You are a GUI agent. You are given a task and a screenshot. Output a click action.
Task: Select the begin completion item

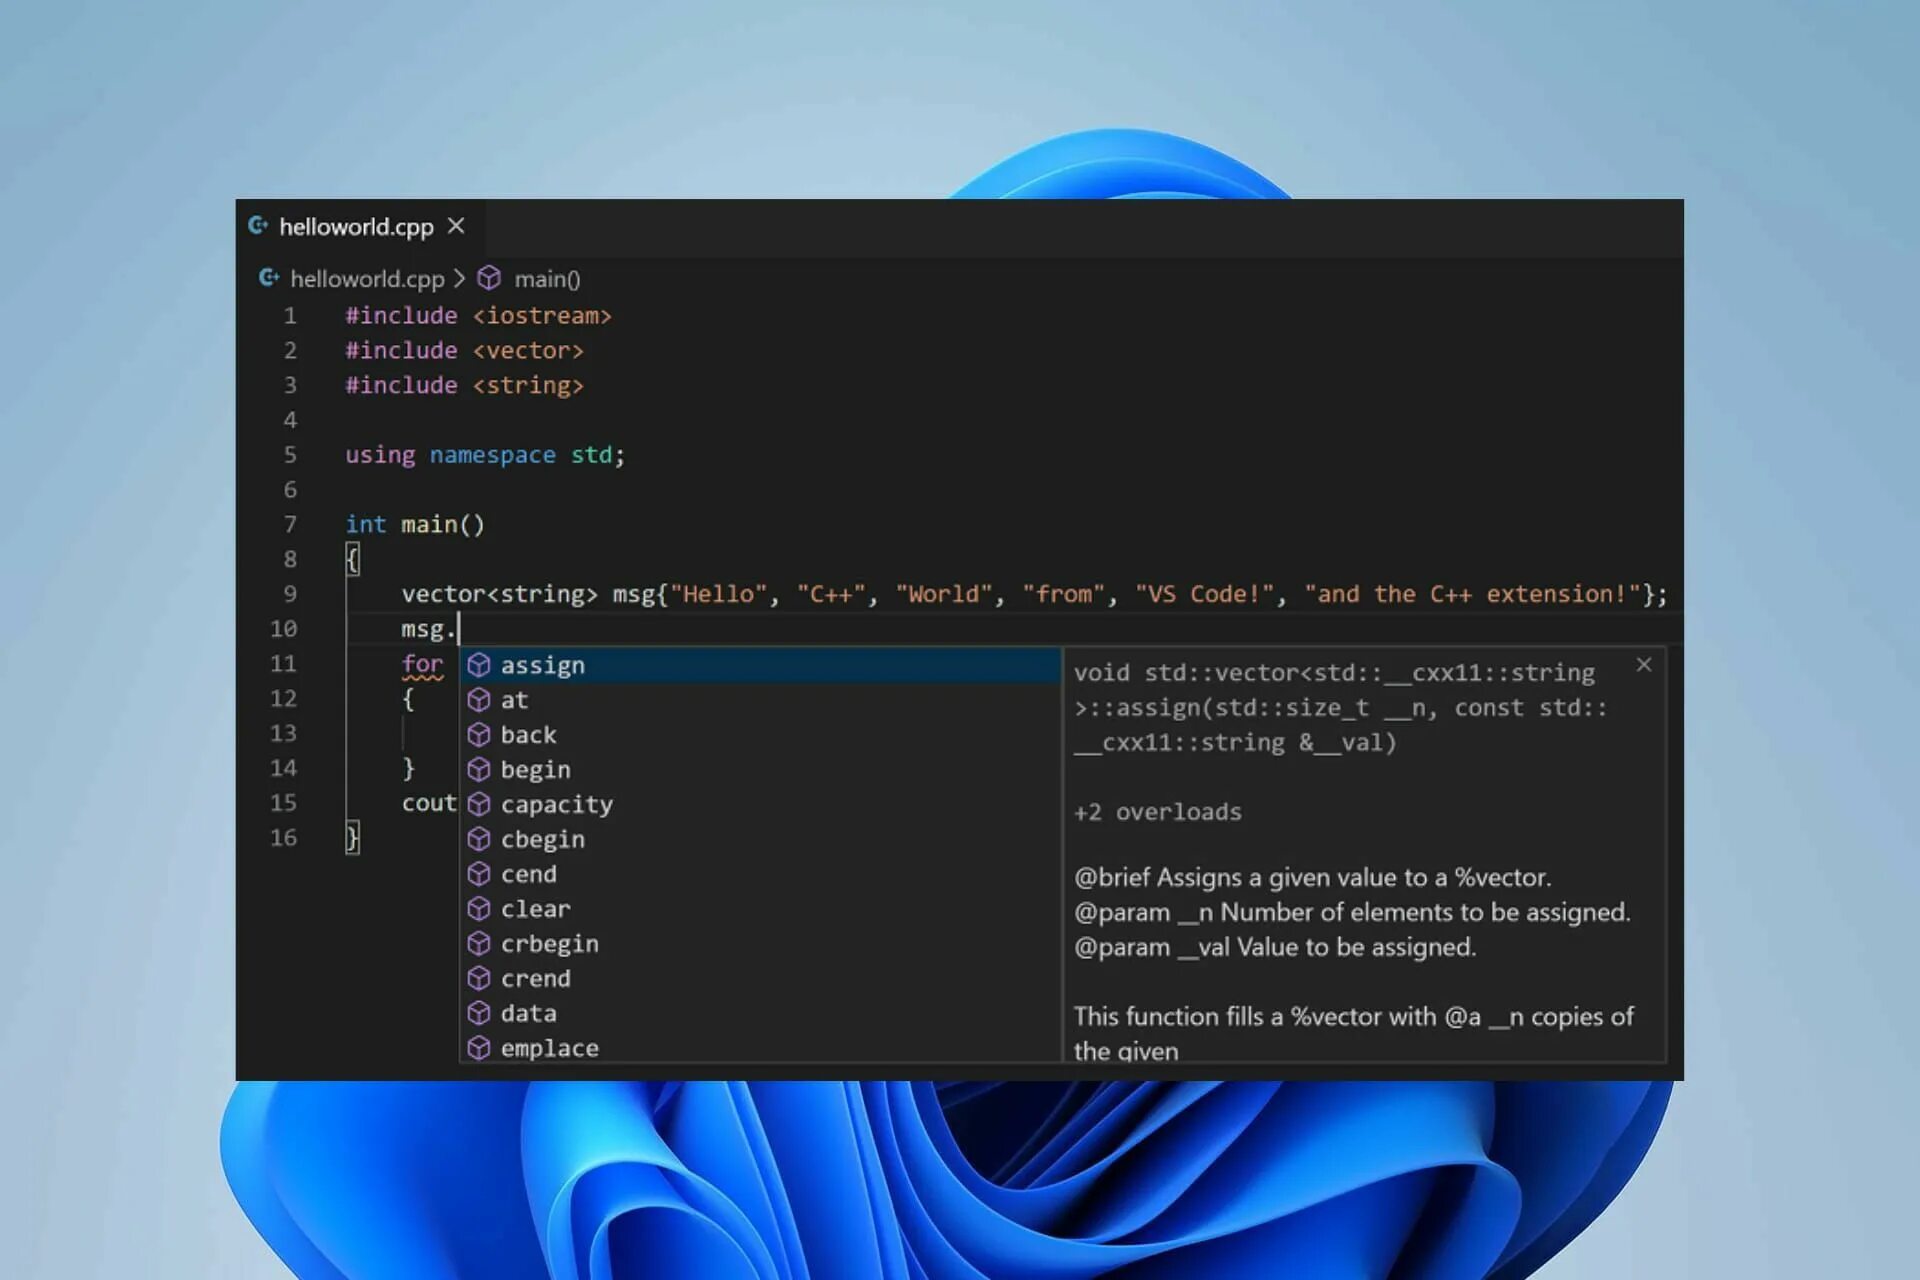pos(535,770)
